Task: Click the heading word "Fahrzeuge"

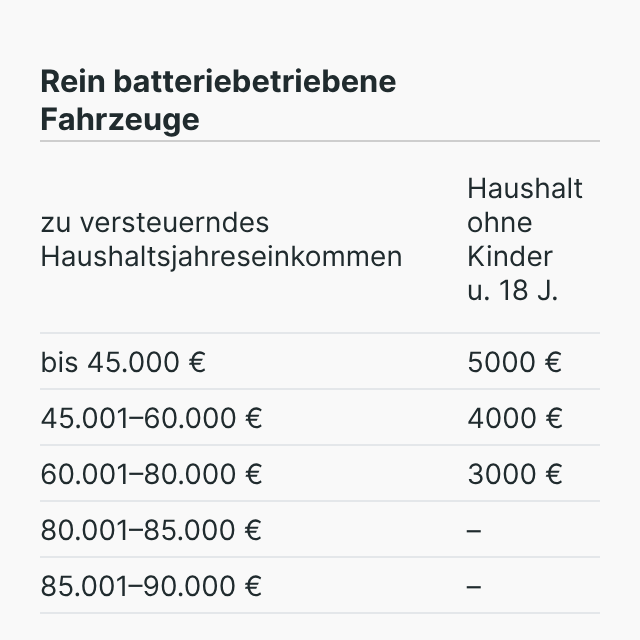Action: pyautogui.click(x=120, y=120)
